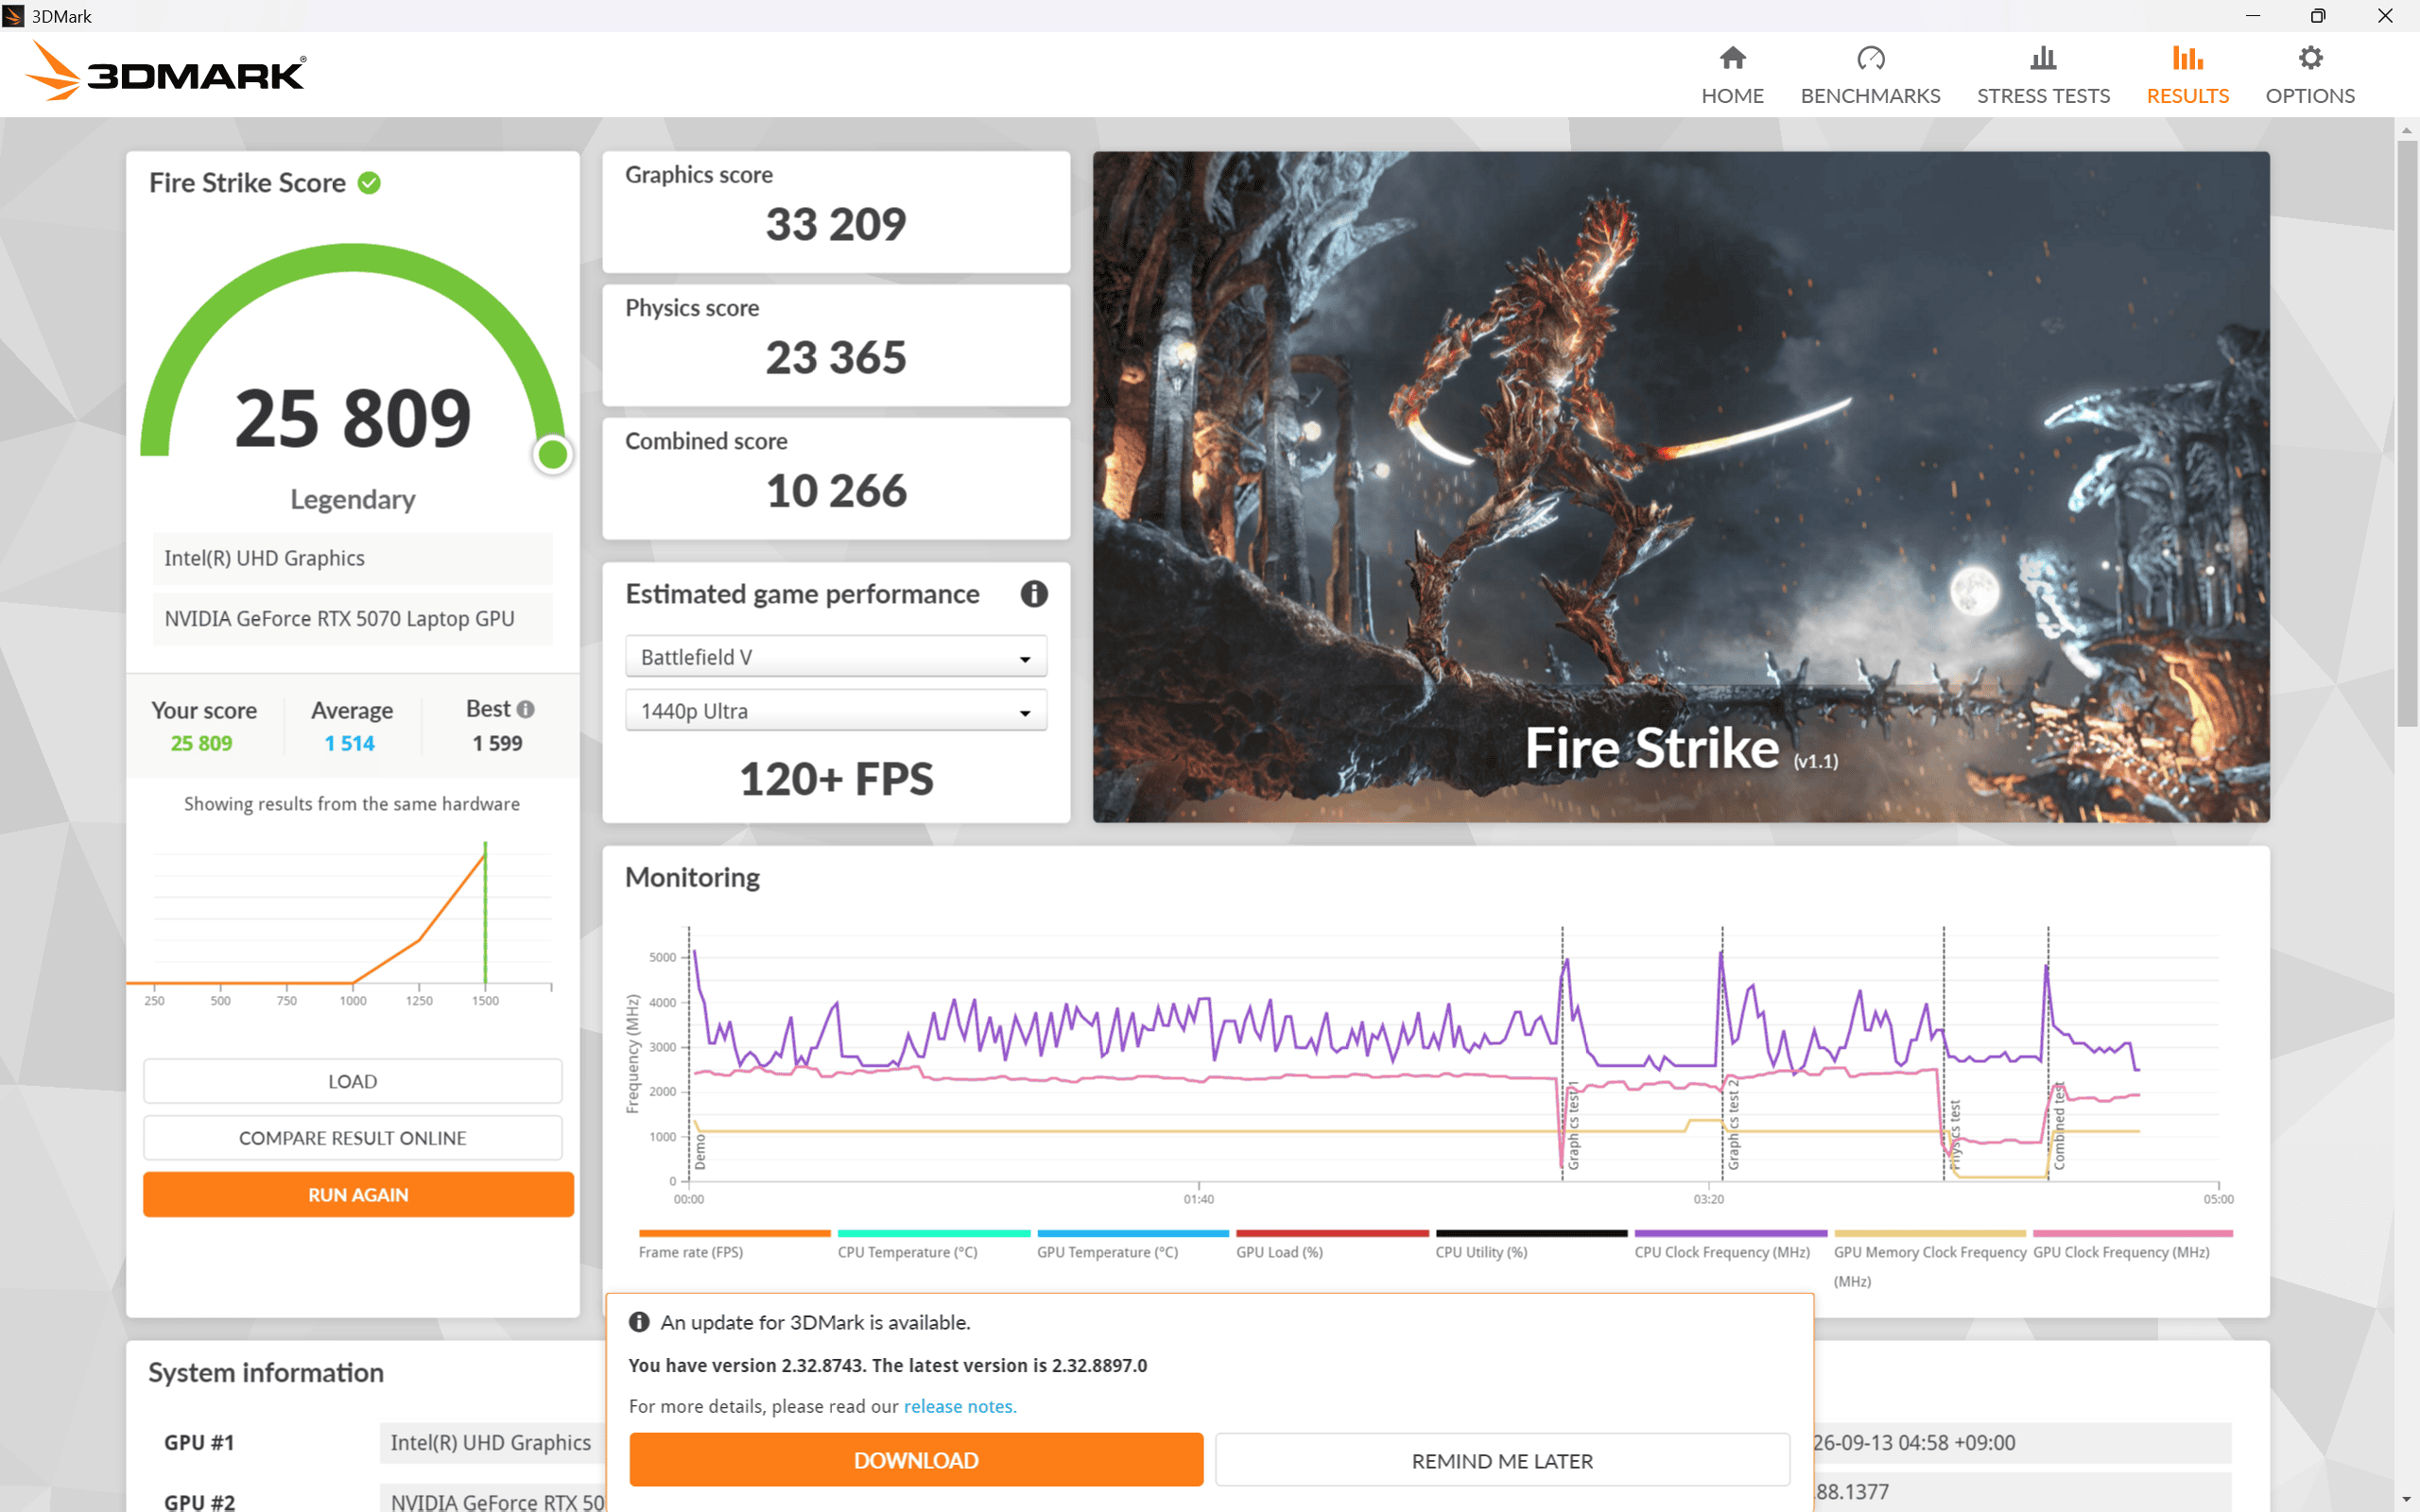Image resolution: width=2420 pixels, height=1512 pixels.
Task: Switch to the STRESS TESTS tab
Action: click(2043, 75)
